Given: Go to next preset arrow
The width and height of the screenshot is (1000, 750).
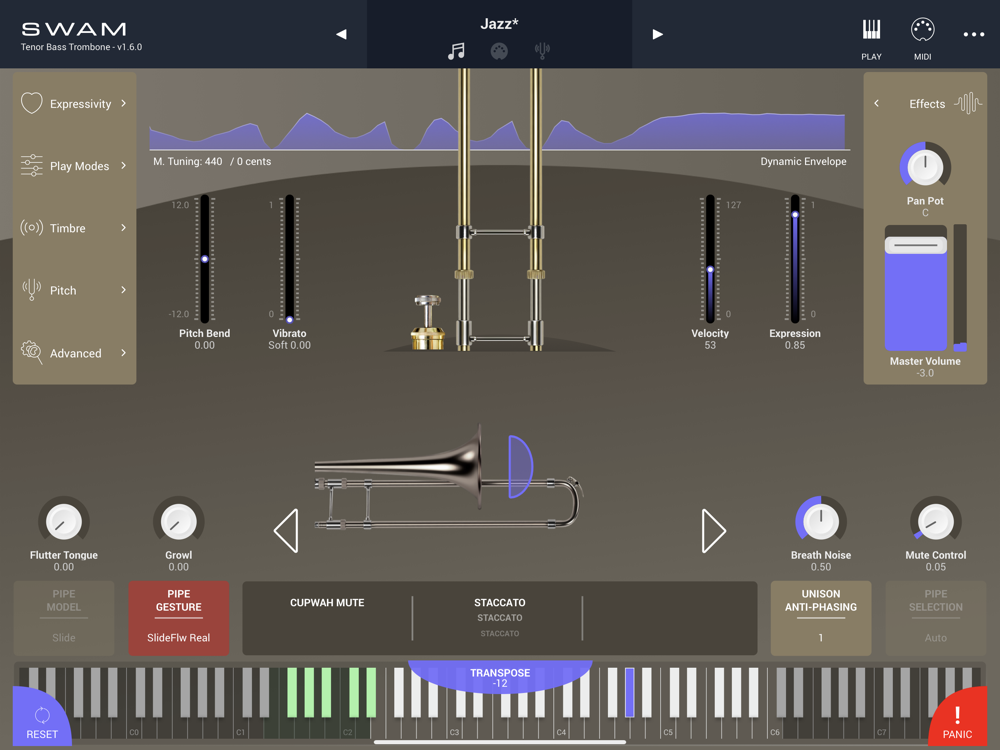Looking at the screenshot, I should [x=658, y=34].
